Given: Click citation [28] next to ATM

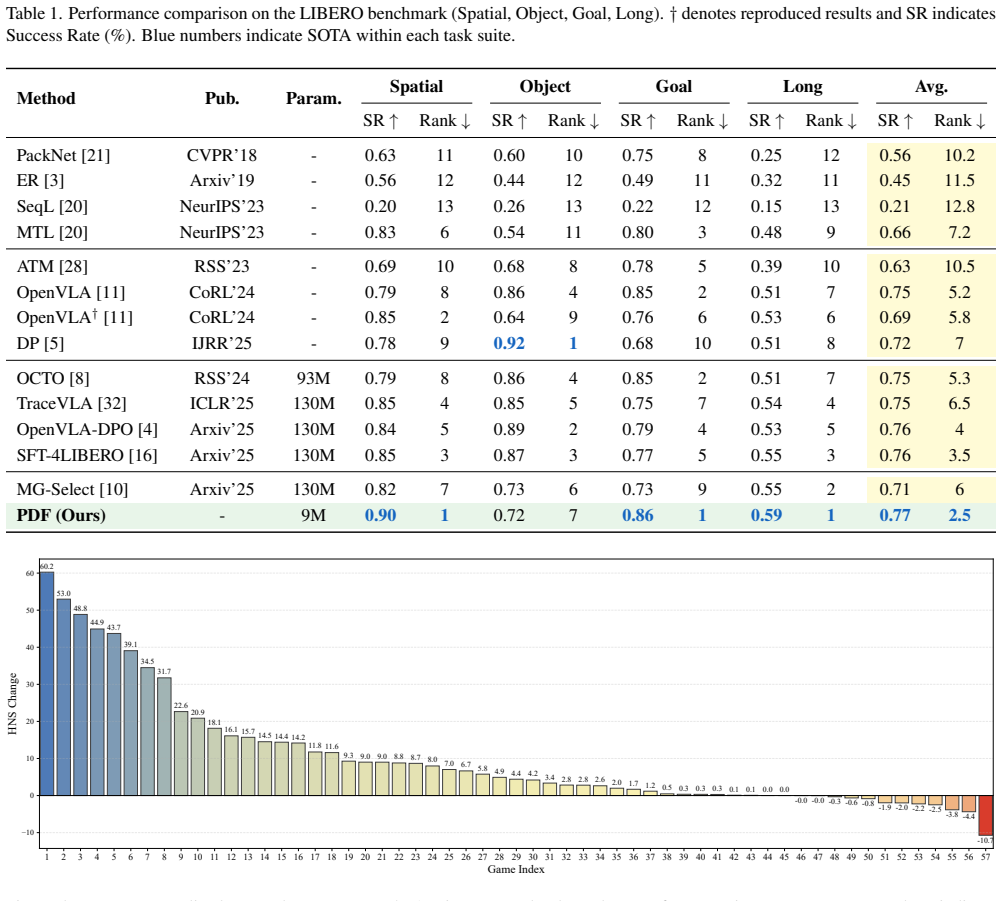Looking at the screenshot, I should pos(73,266).
